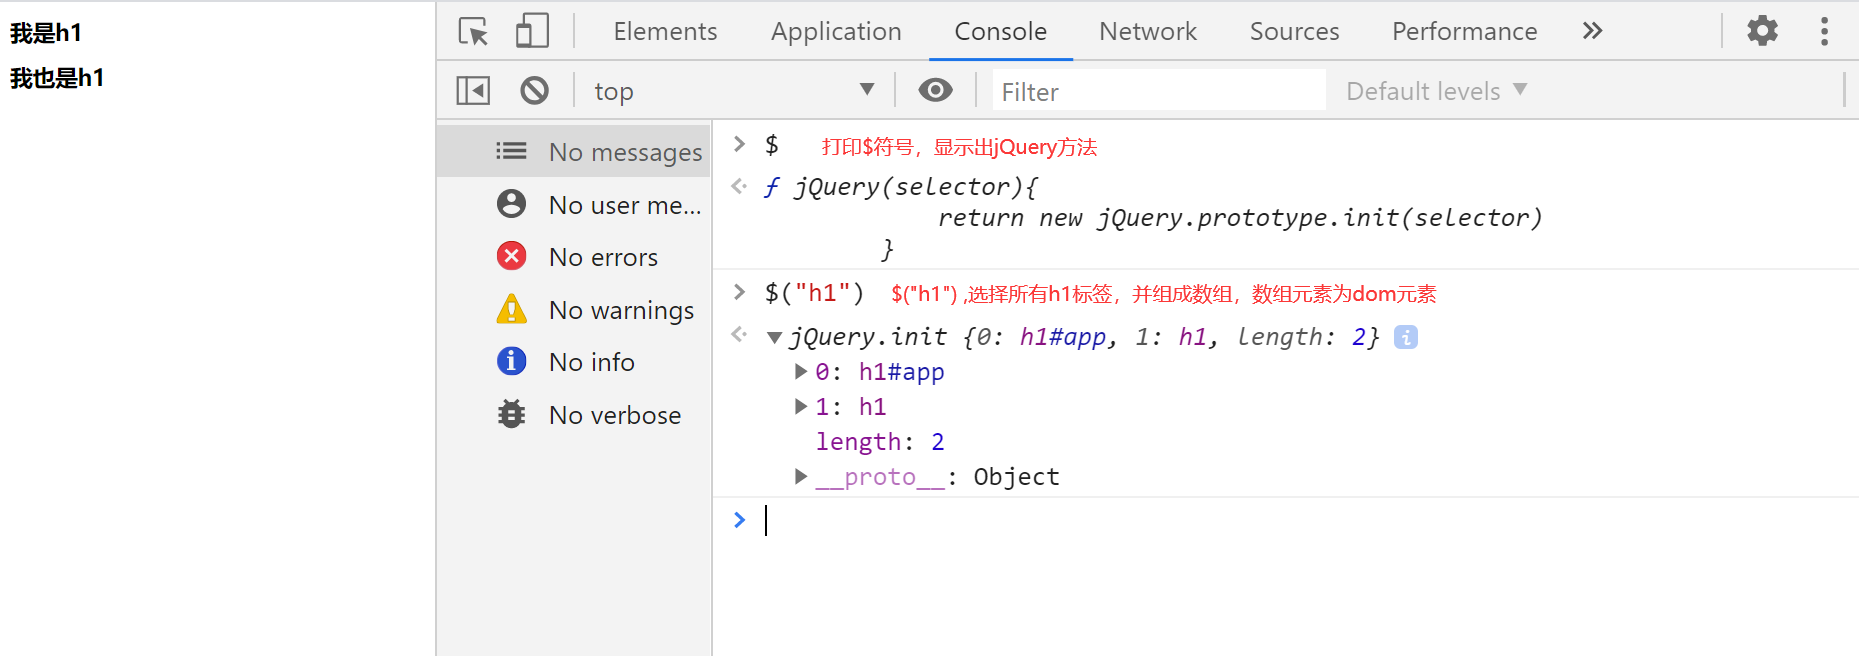Click the 我是h1 heading on the page
The image size is (1859, 656).
pyautogui.click(x=46, y=33)
